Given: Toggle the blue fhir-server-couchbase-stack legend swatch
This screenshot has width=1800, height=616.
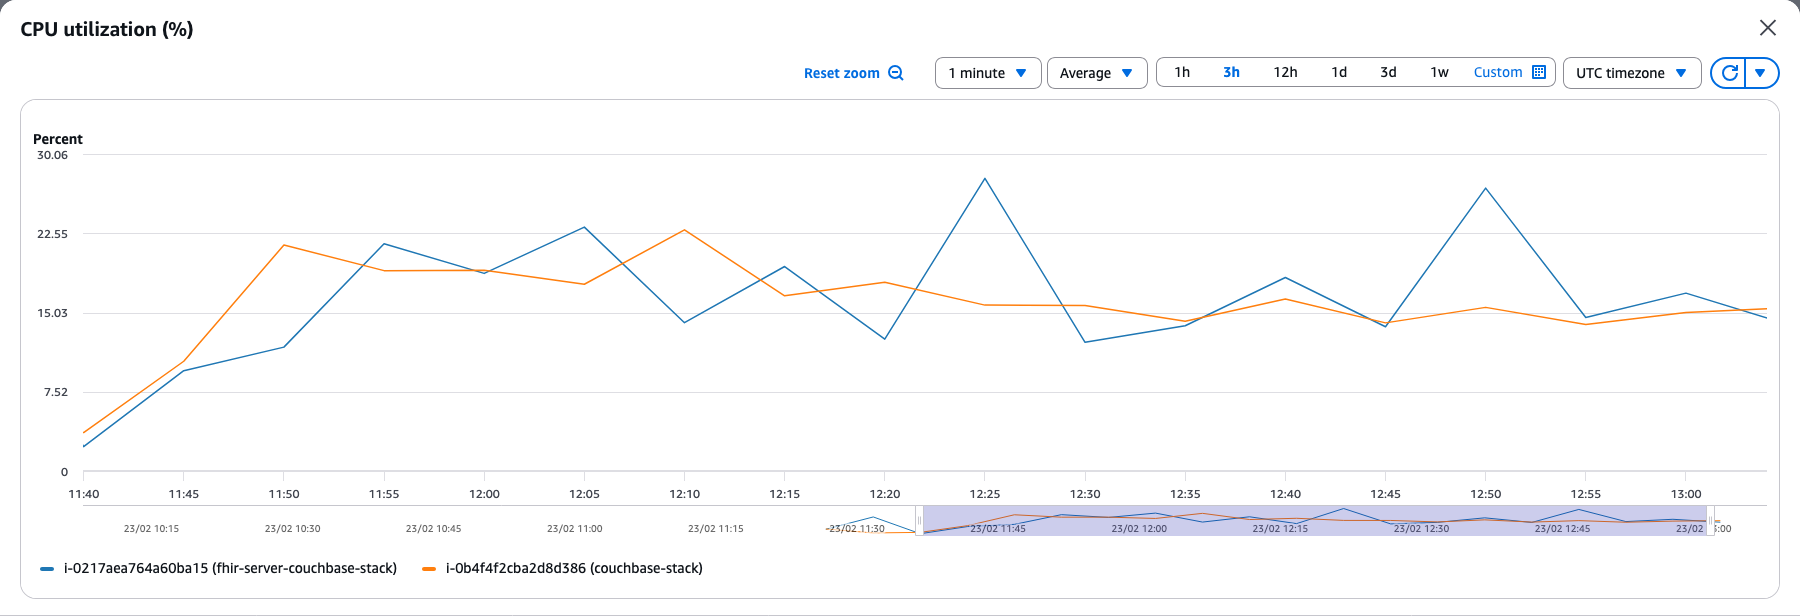Looking at the screenshot, I should (47, 569).
